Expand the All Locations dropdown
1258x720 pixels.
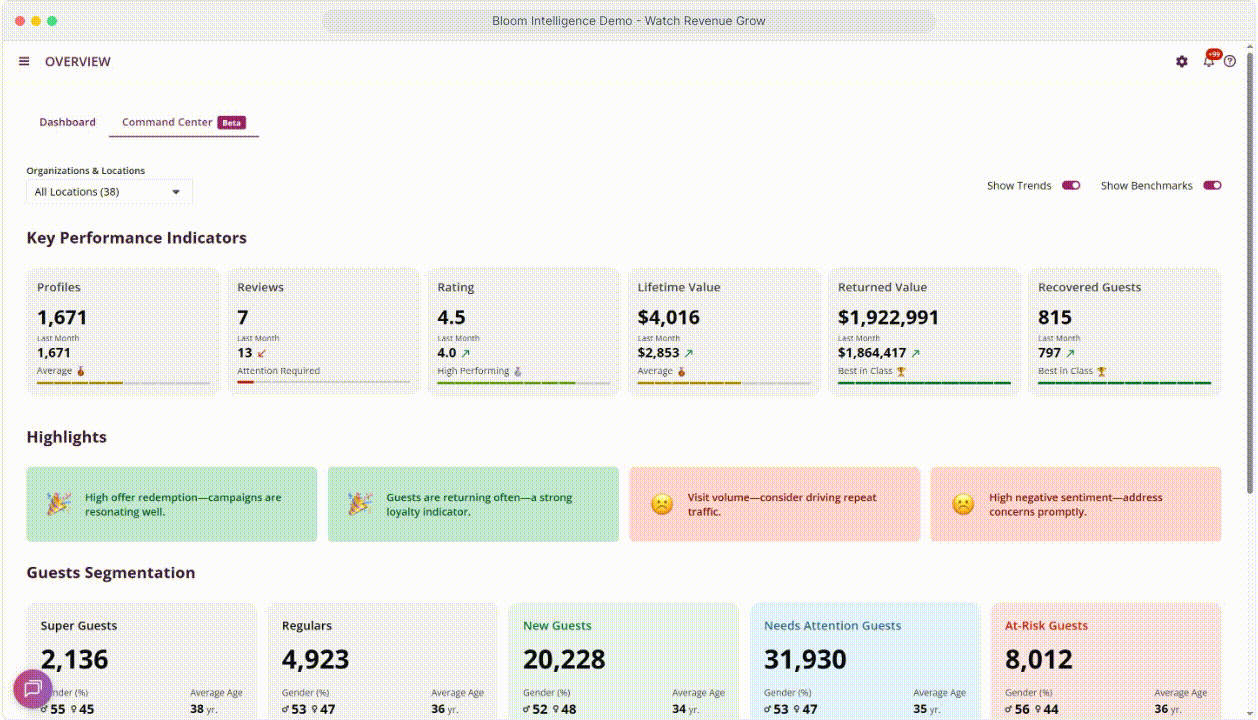(x=108, y=192)
